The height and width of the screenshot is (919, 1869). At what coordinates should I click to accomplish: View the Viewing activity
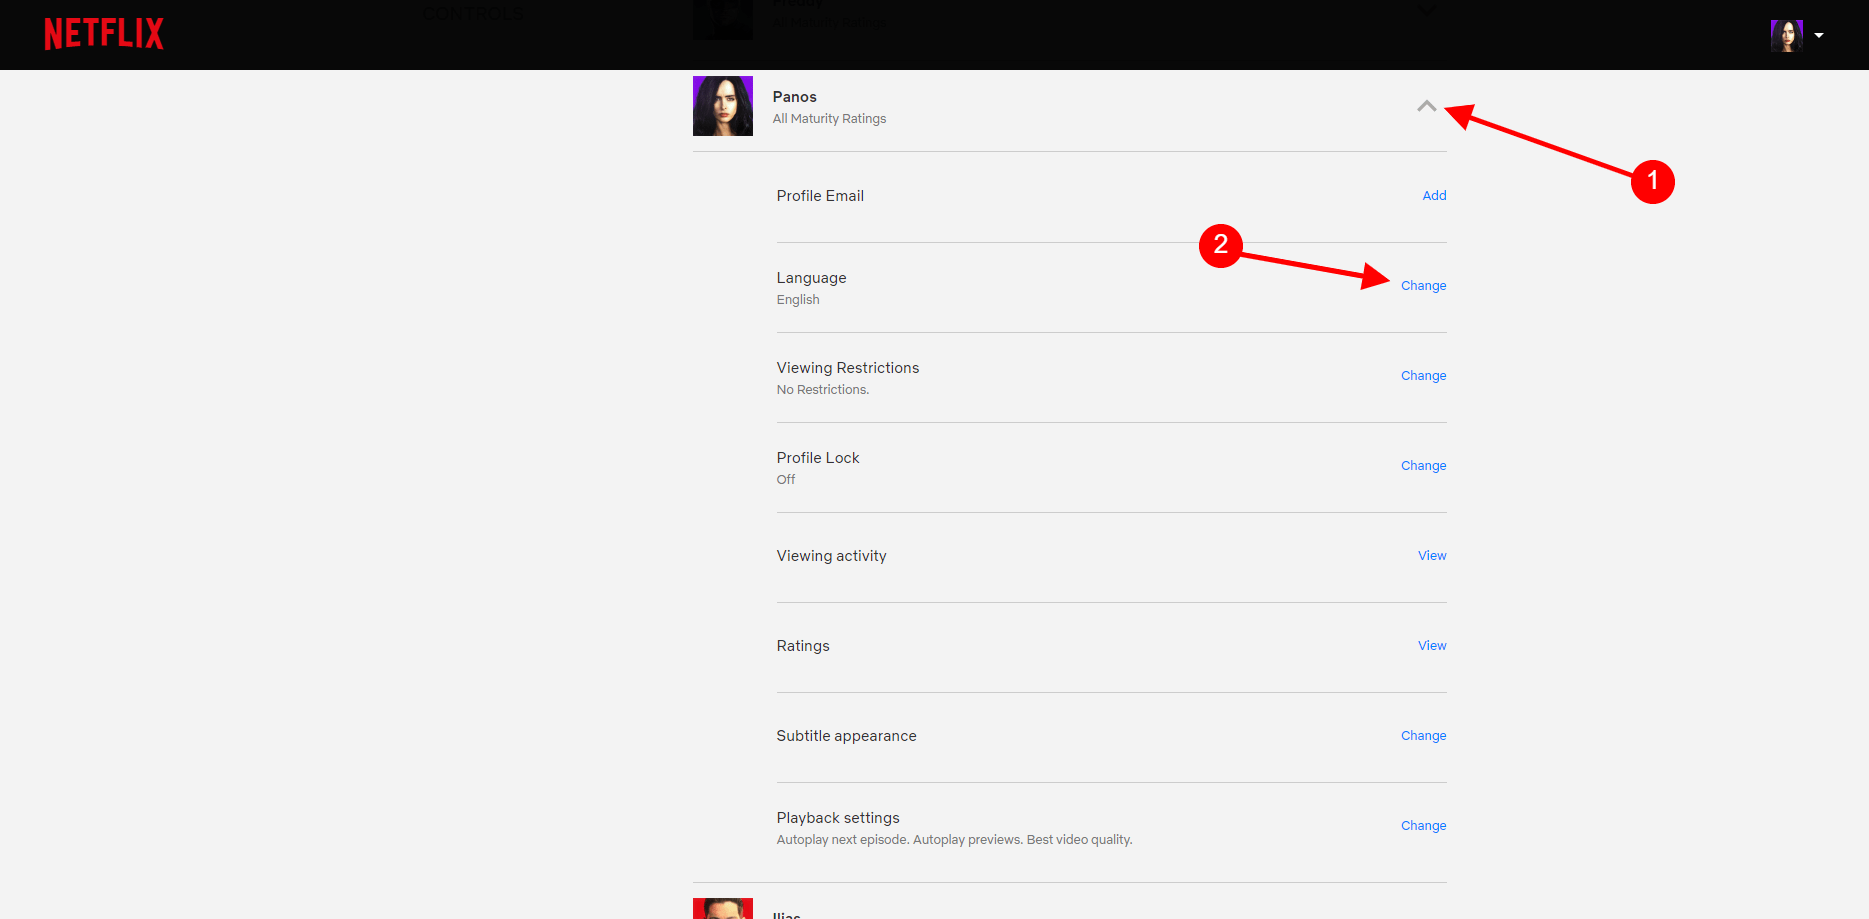point(1431,556)
